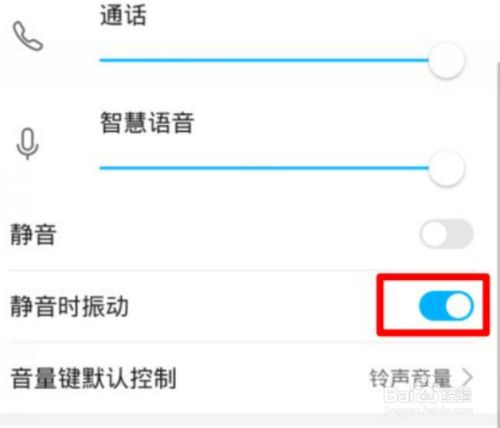This screenshot has height=428, width=500.
Task: Expand chevron arrow beside 铃声音量
Action: click(x=468, y=378)
